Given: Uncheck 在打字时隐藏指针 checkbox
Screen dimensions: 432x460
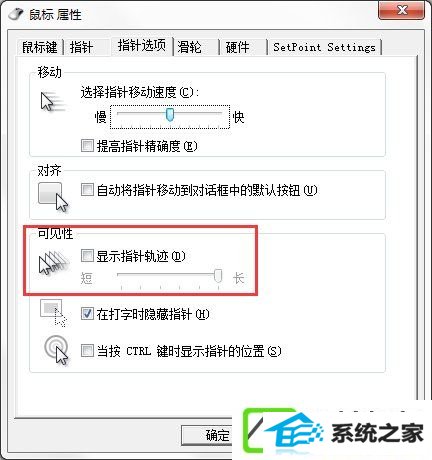Looking at the screenshot, I should click(x=87, y=314).
